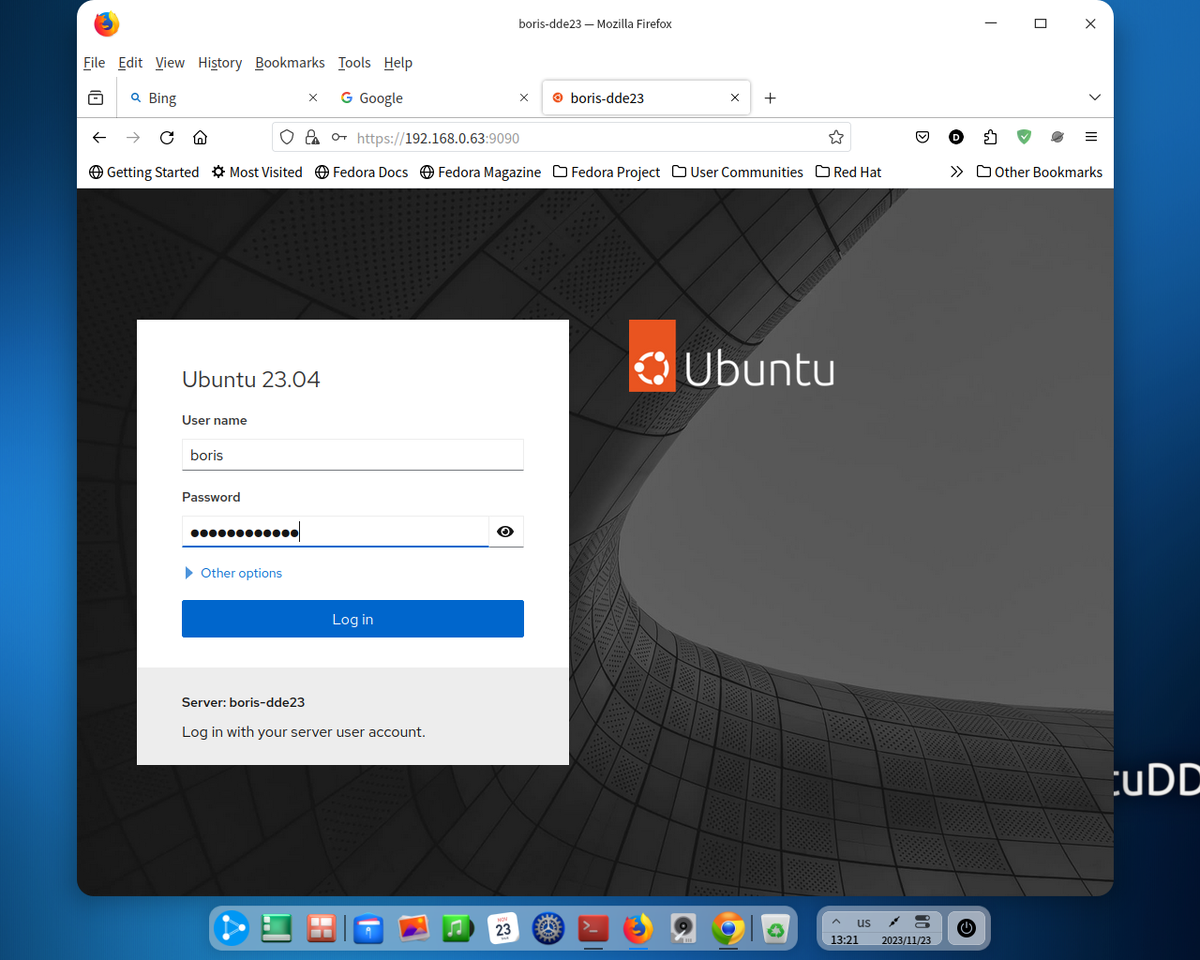Open the Save to Pocket icon

[x=922, y=137]
